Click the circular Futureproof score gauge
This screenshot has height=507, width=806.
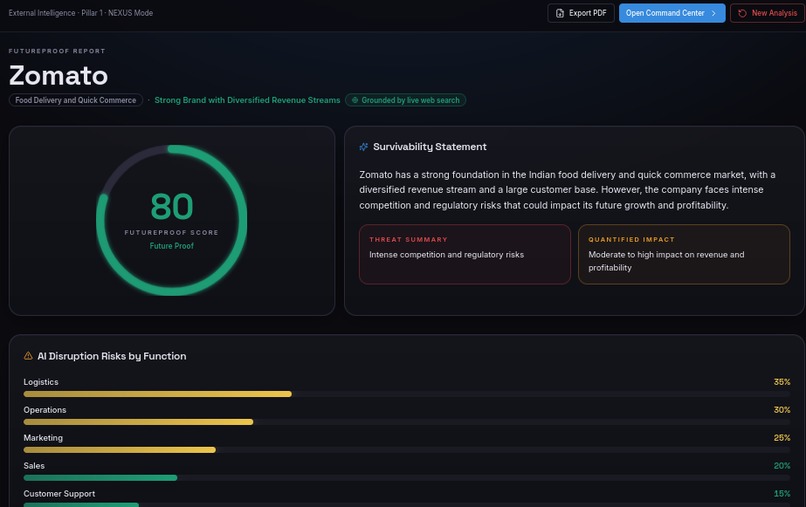(x=172, y=220)
